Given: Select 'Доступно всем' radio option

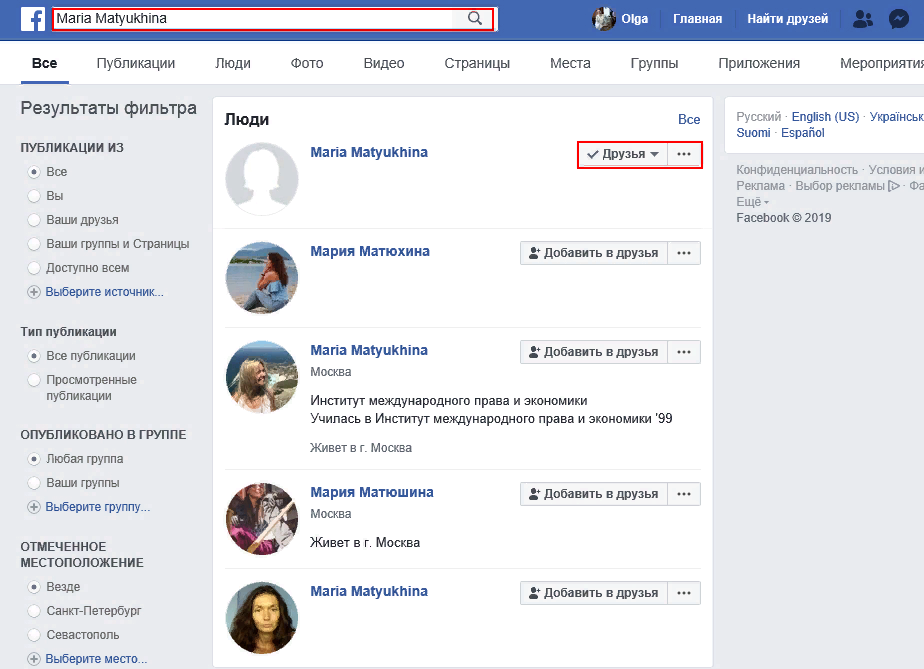Looking at the screenshot, I should 34,268.
